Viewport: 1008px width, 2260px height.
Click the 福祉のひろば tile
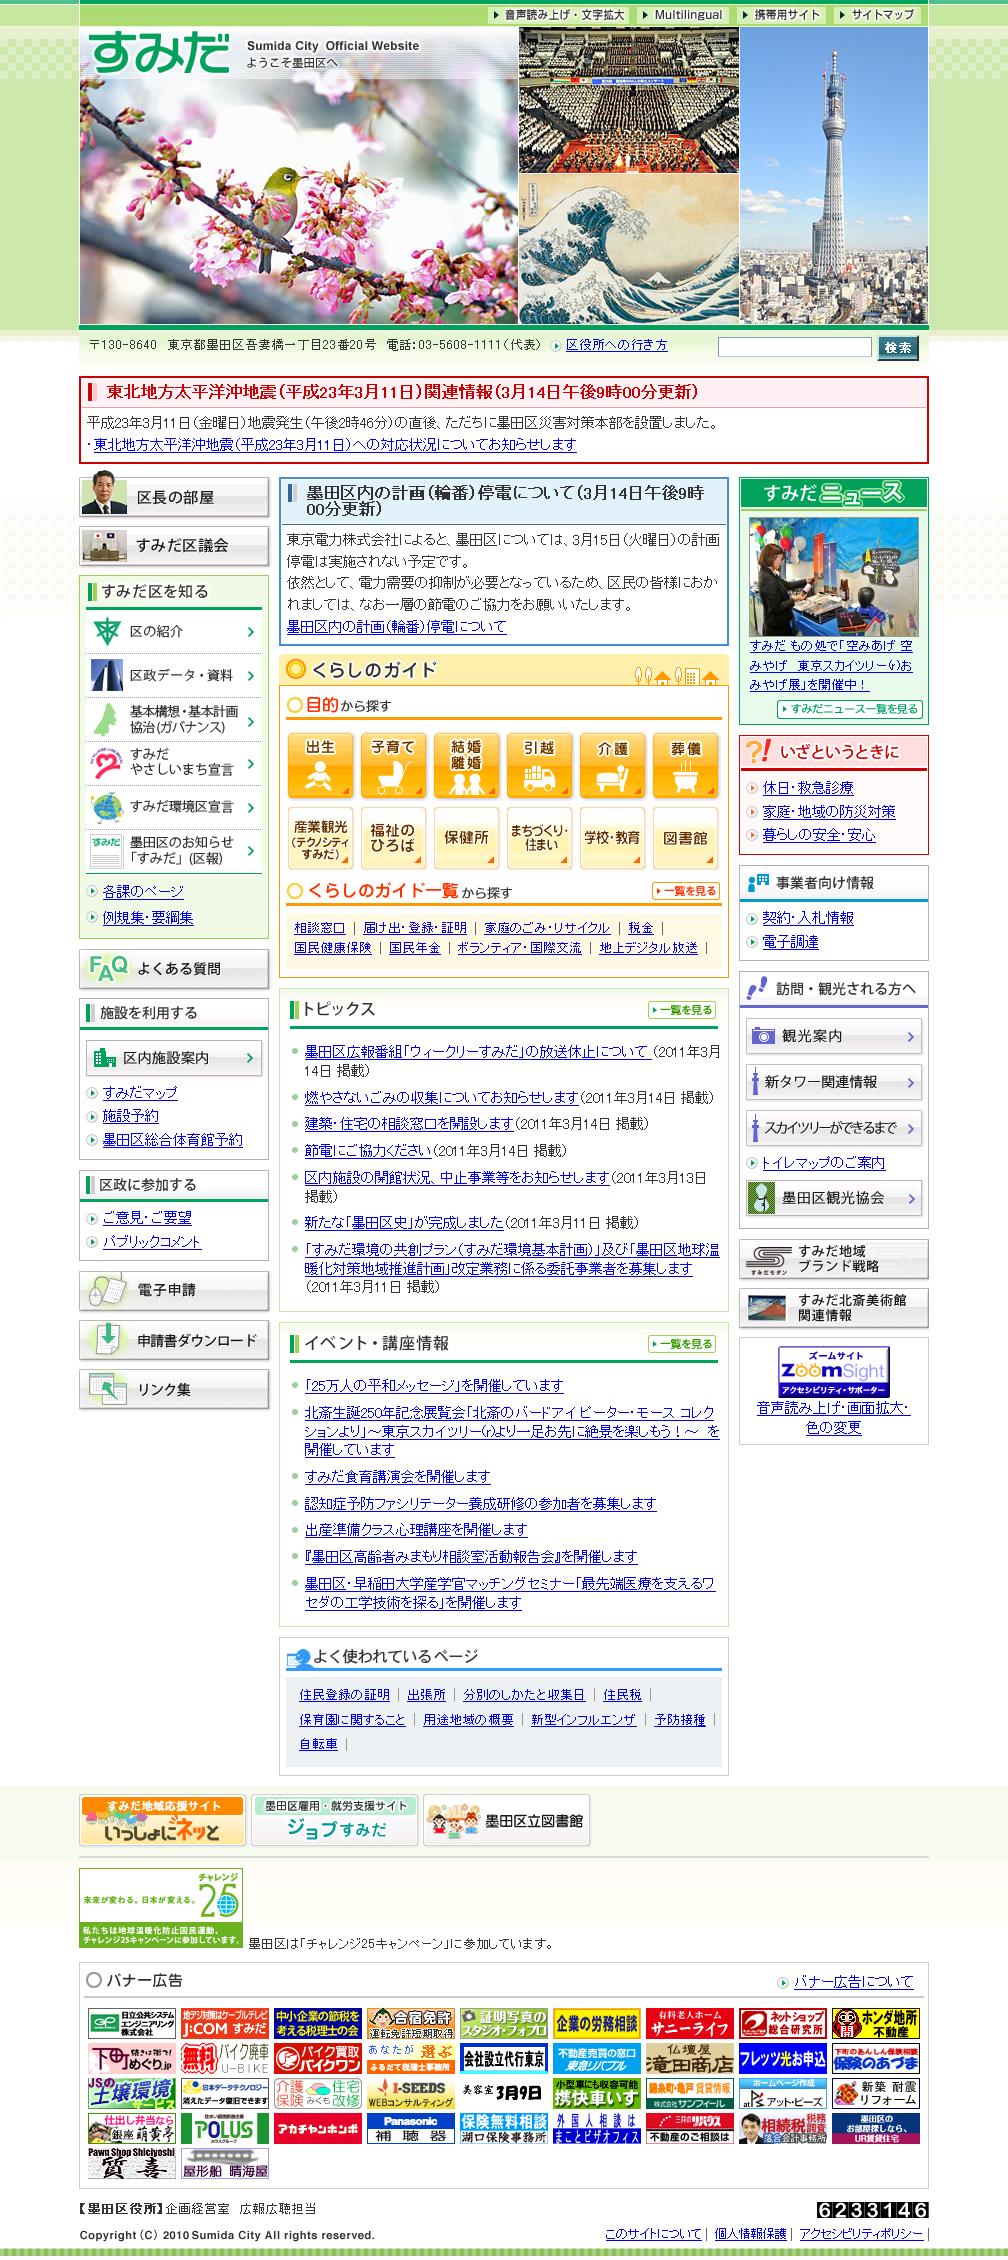[393, 838]
